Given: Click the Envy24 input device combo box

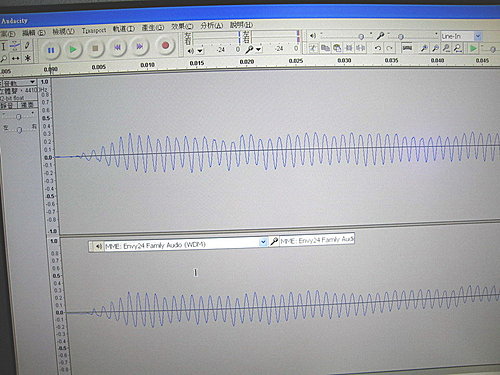Looking at the screenshot, I should (x=317, y=240).
